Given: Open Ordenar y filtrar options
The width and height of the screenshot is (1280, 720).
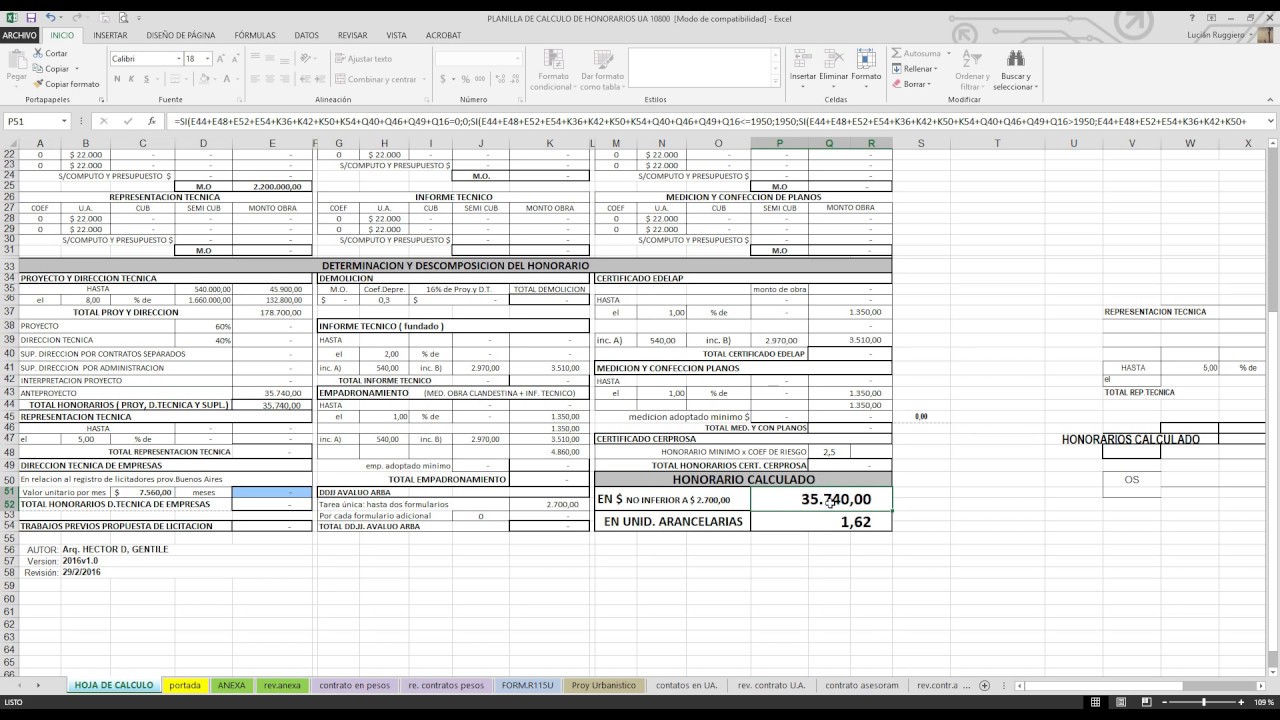Looking at the screenshot, I should (x=972, y=68).
